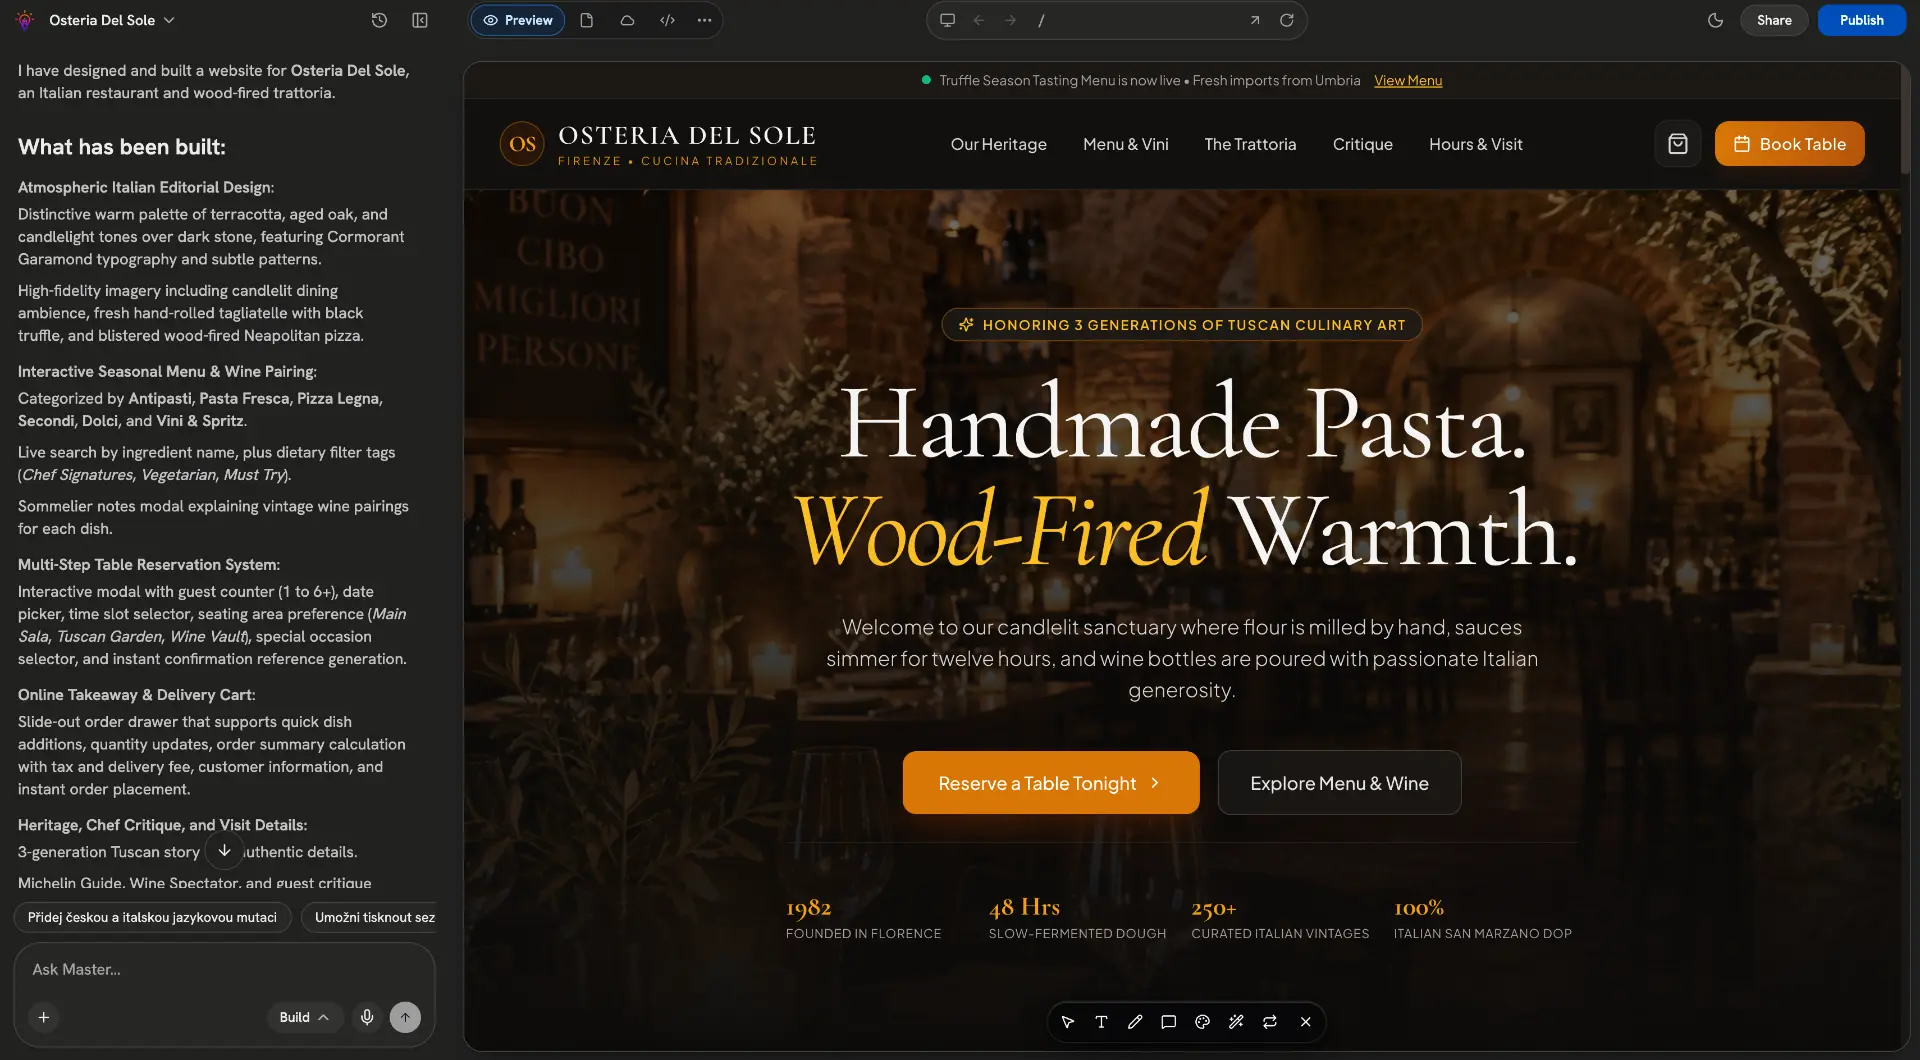Click the 1982 Founded in Florence stat
The height and width of the screenshot is (1060, 1920).
tap(863, 919)
